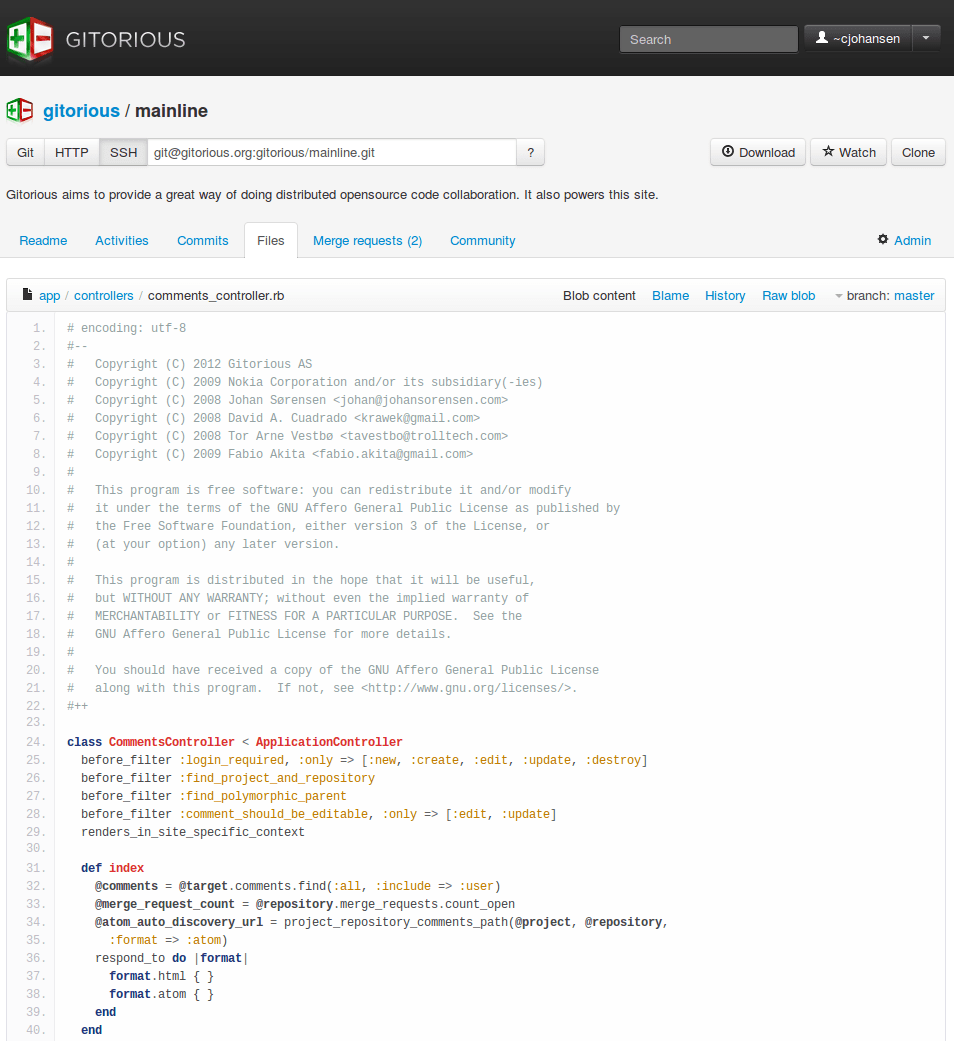Click the 'def index' method name
Screen dimensions: 954x1041
[x=126, y=868]
